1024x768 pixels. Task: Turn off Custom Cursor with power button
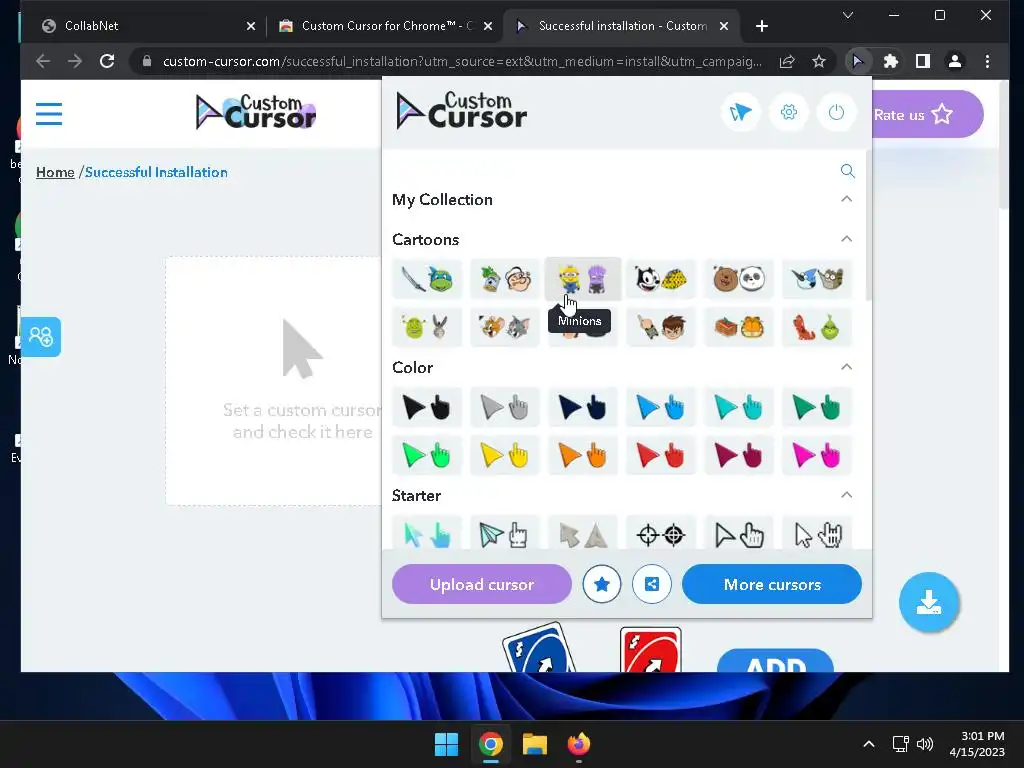[837, 112]
